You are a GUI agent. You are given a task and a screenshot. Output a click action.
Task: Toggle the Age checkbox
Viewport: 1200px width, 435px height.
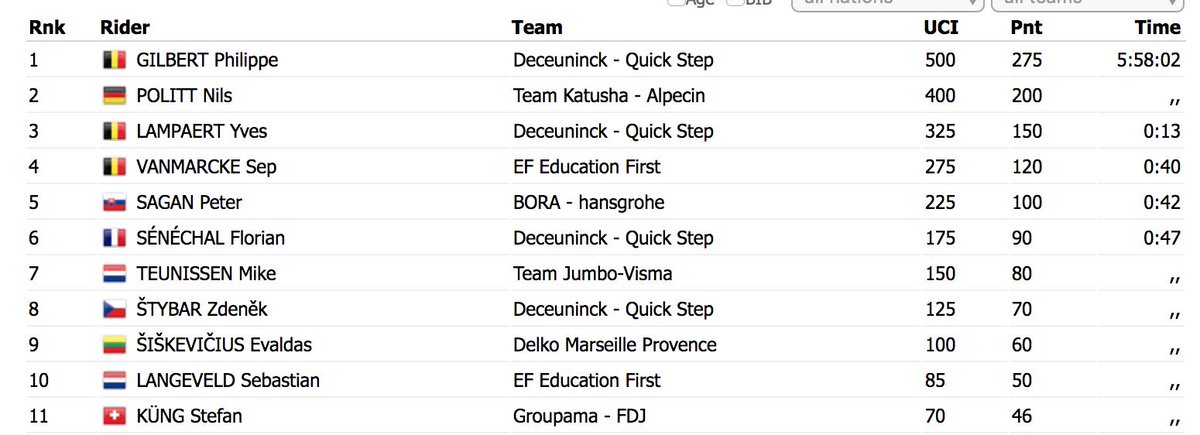point(676,3)
